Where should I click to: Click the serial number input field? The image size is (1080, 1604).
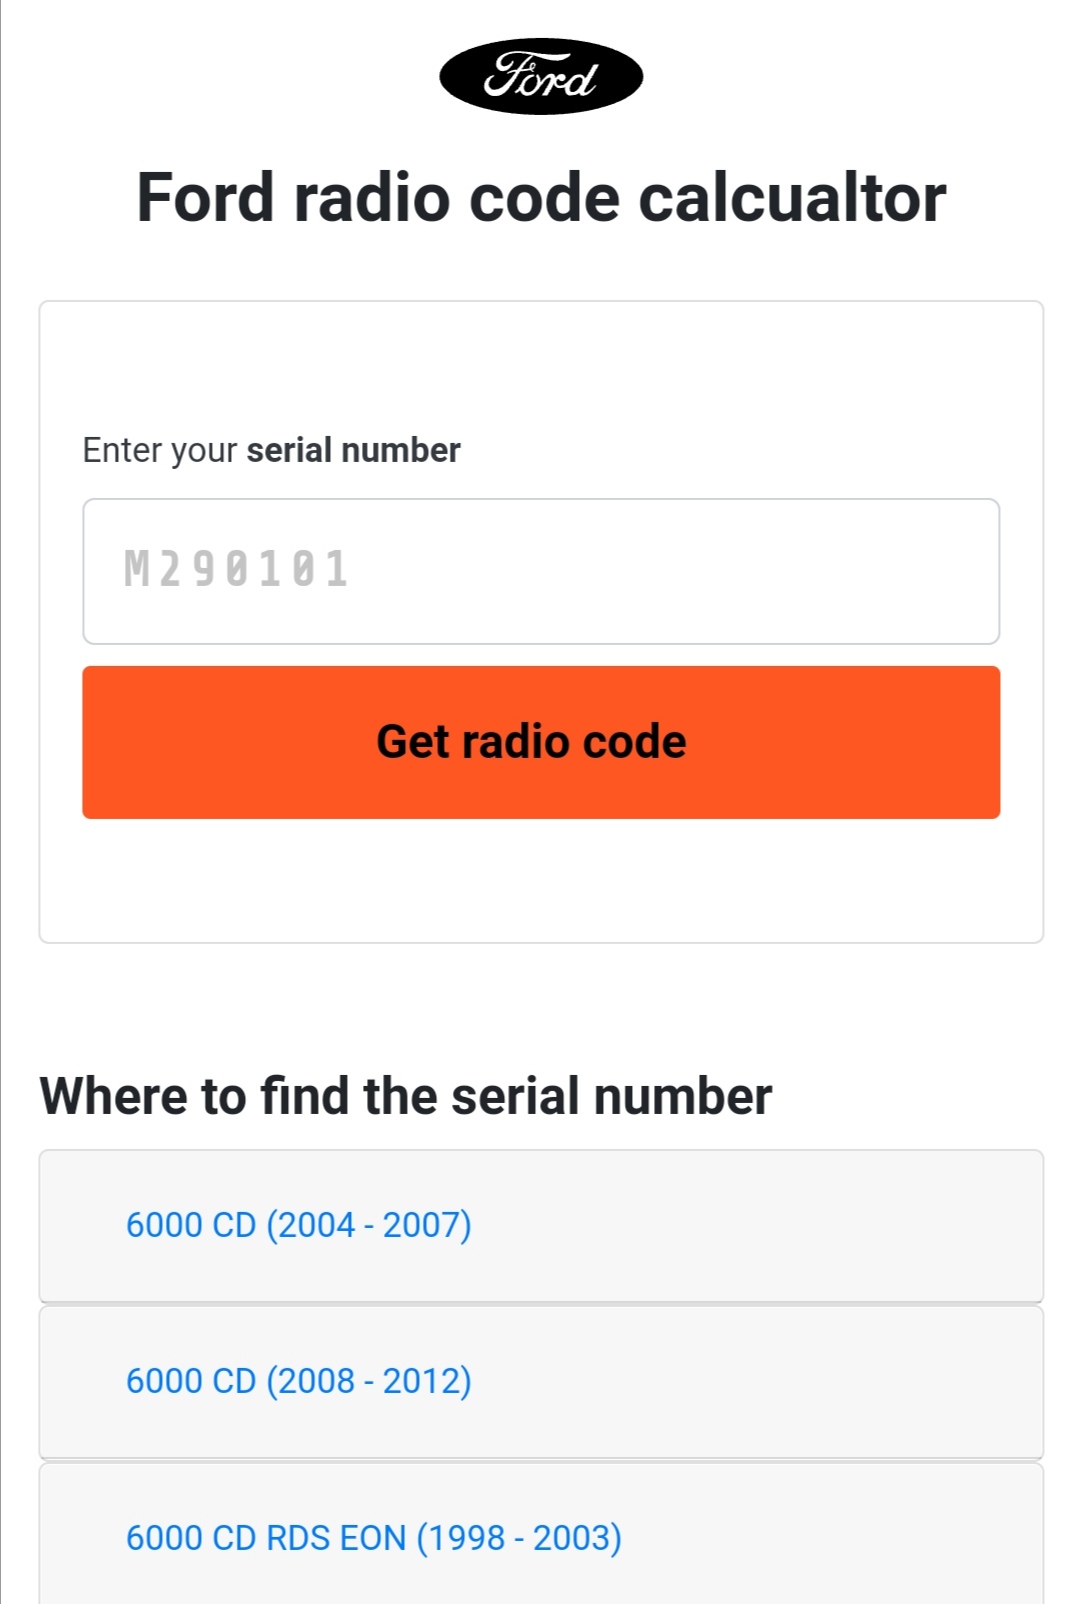(x=541, y=571)
